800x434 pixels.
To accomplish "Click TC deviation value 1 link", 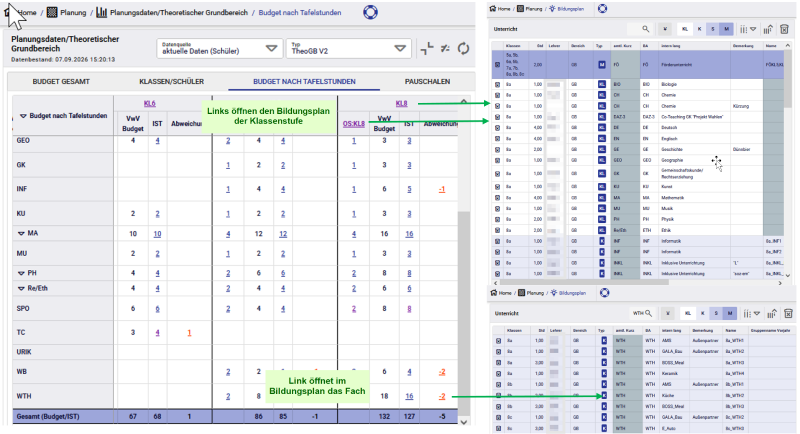I will coord(189,333).
